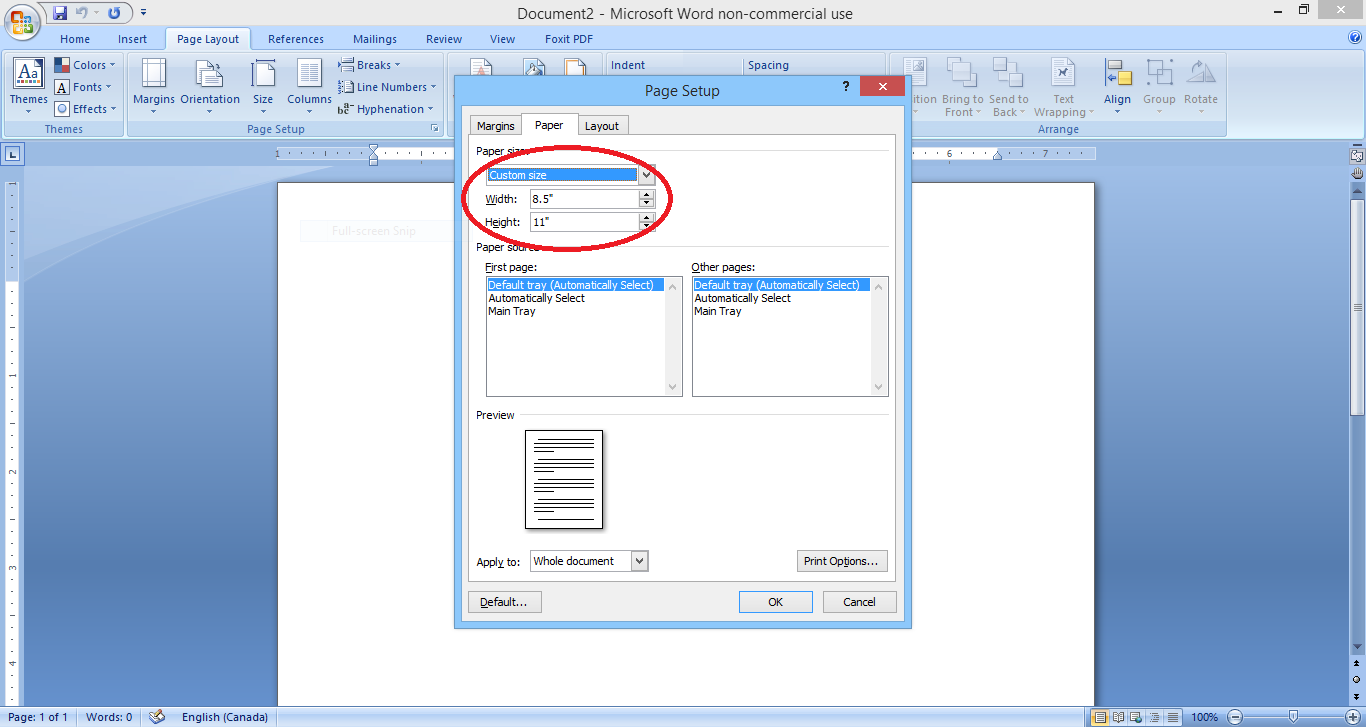Screen dimensions: 1366x727
Task: Open Margins tab in Page Setup
Action: [x=496, y=126]
